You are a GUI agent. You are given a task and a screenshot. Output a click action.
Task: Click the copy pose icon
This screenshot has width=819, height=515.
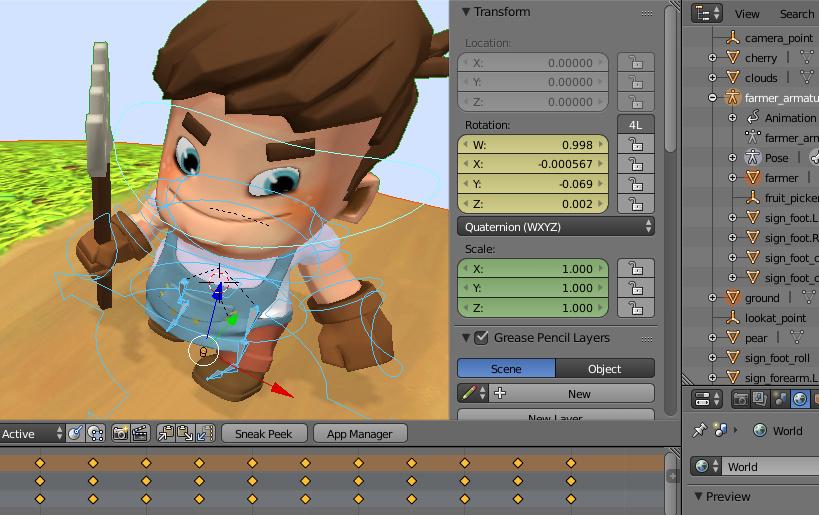[166, 434]
